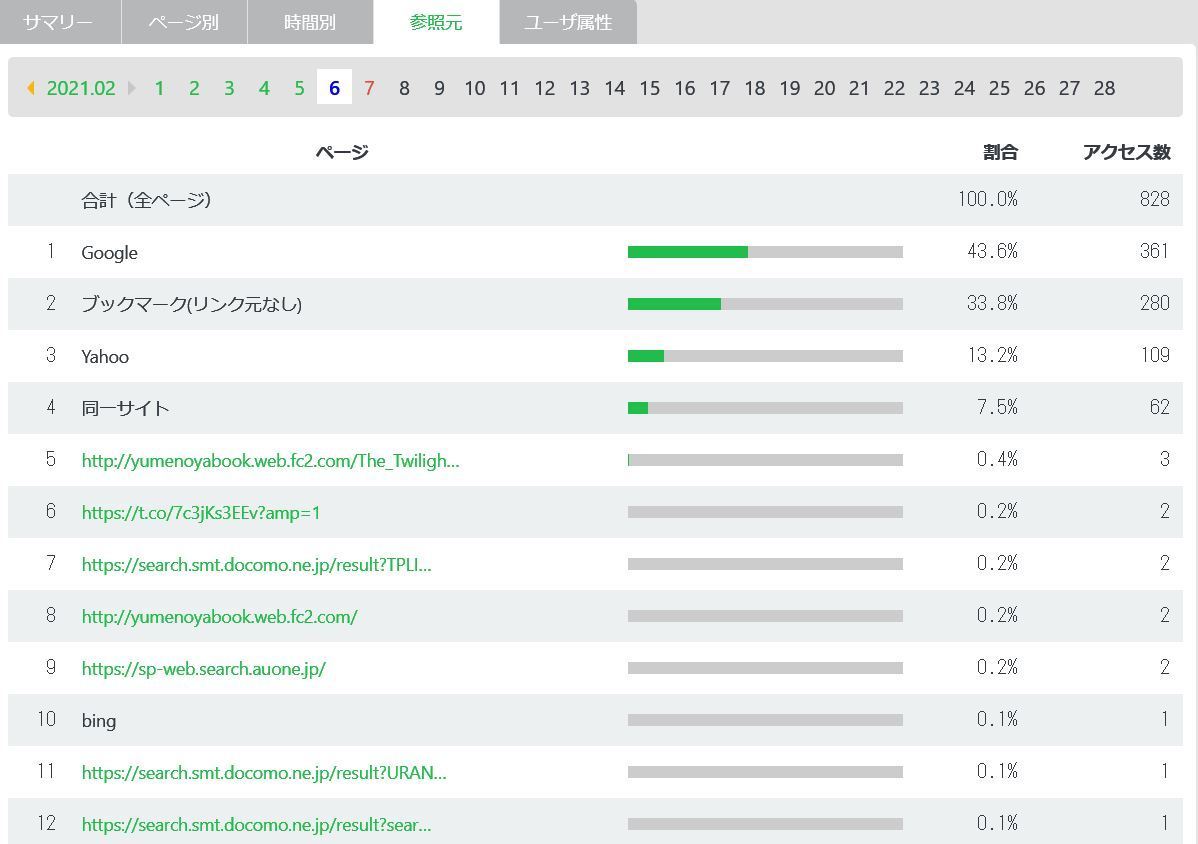
Task: Select day 3 in date bar
Action: tap(229, 88)
